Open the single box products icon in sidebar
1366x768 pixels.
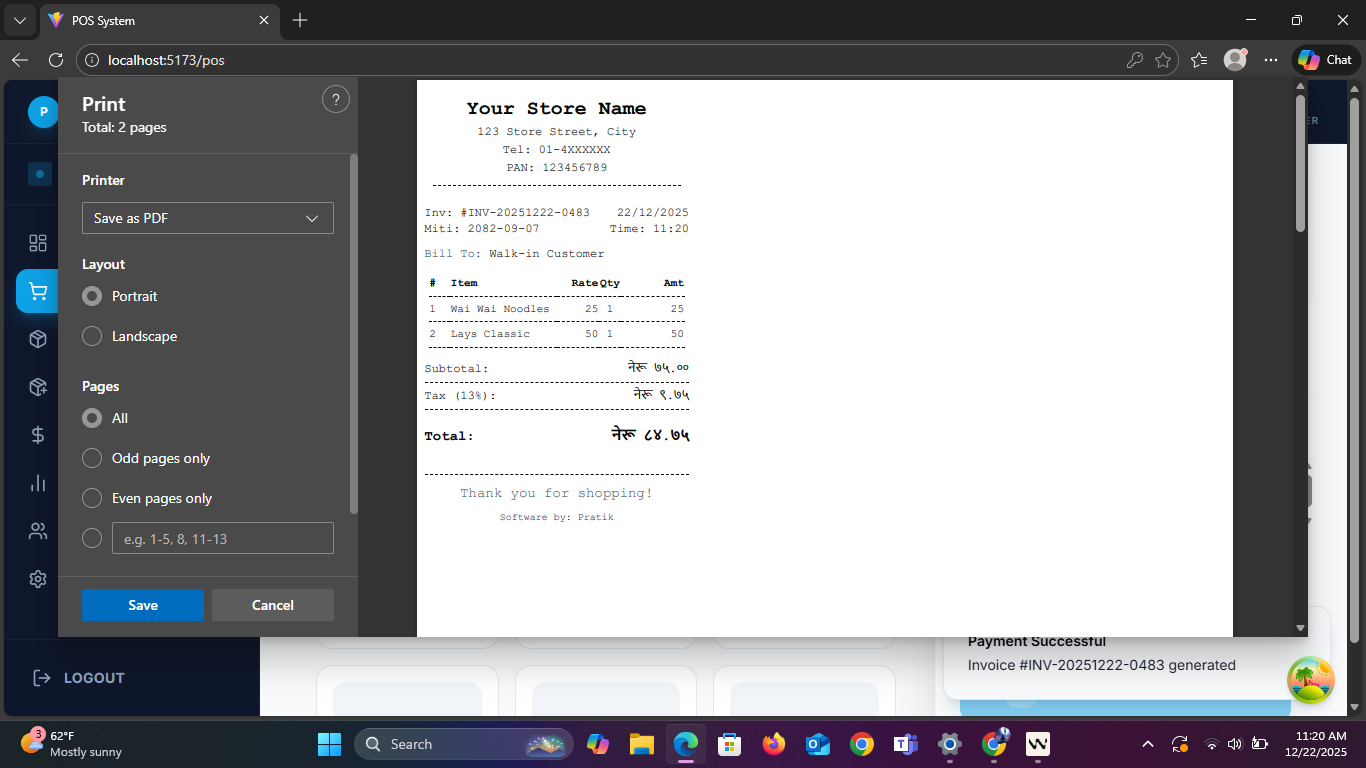click(x=38, y=339)
